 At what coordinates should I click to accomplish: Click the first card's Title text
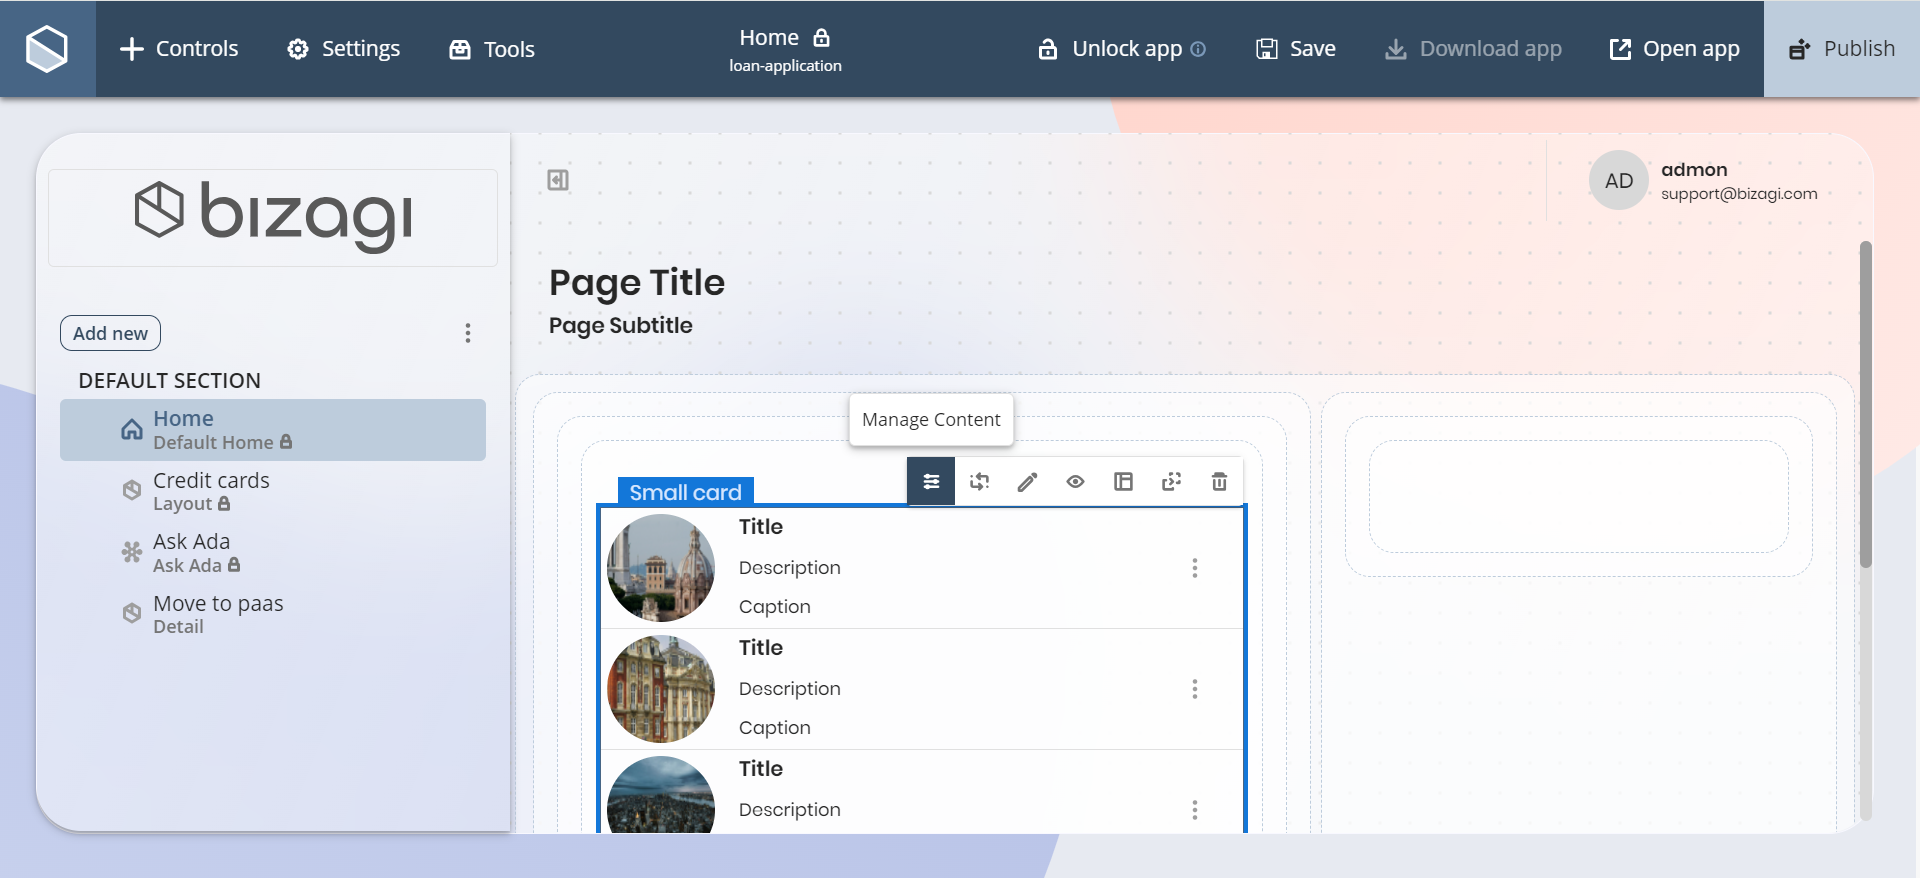[x=761, y=527]
